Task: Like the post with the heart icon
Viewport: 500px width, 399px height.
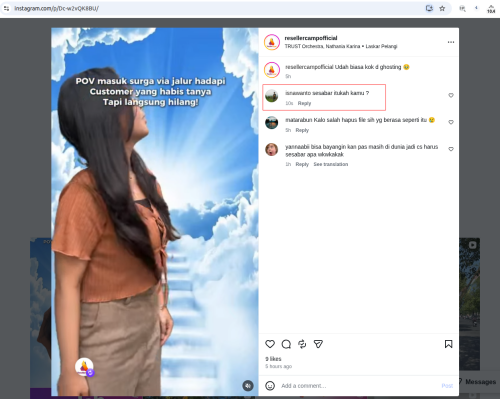Action: point(270,344)
